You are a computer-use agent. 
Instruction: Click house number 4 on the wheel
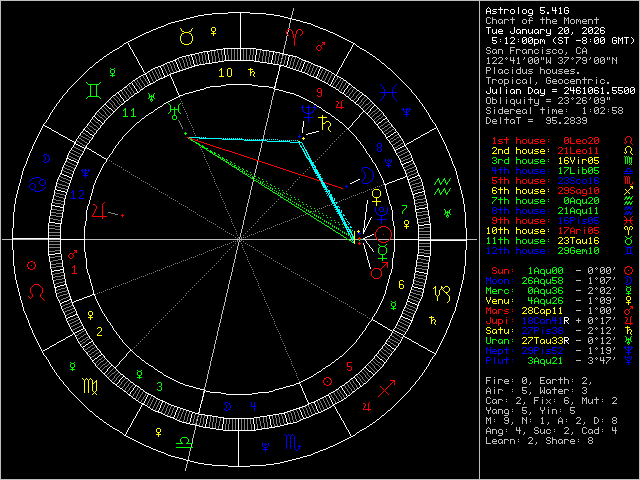pyautogui.click(x=253, y=406)
